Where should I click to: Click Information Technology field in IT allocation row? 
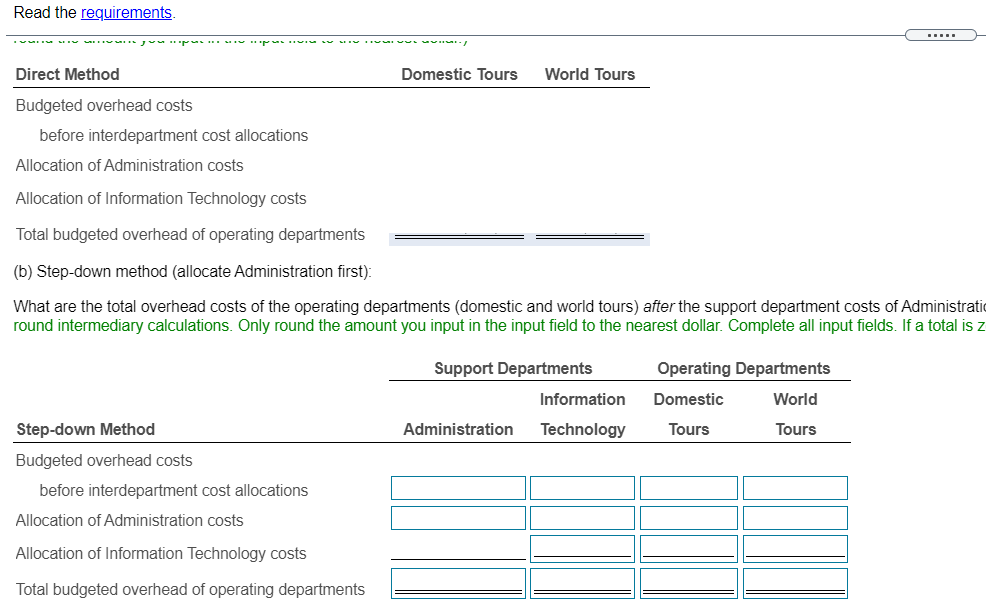[x=582, y=548]
